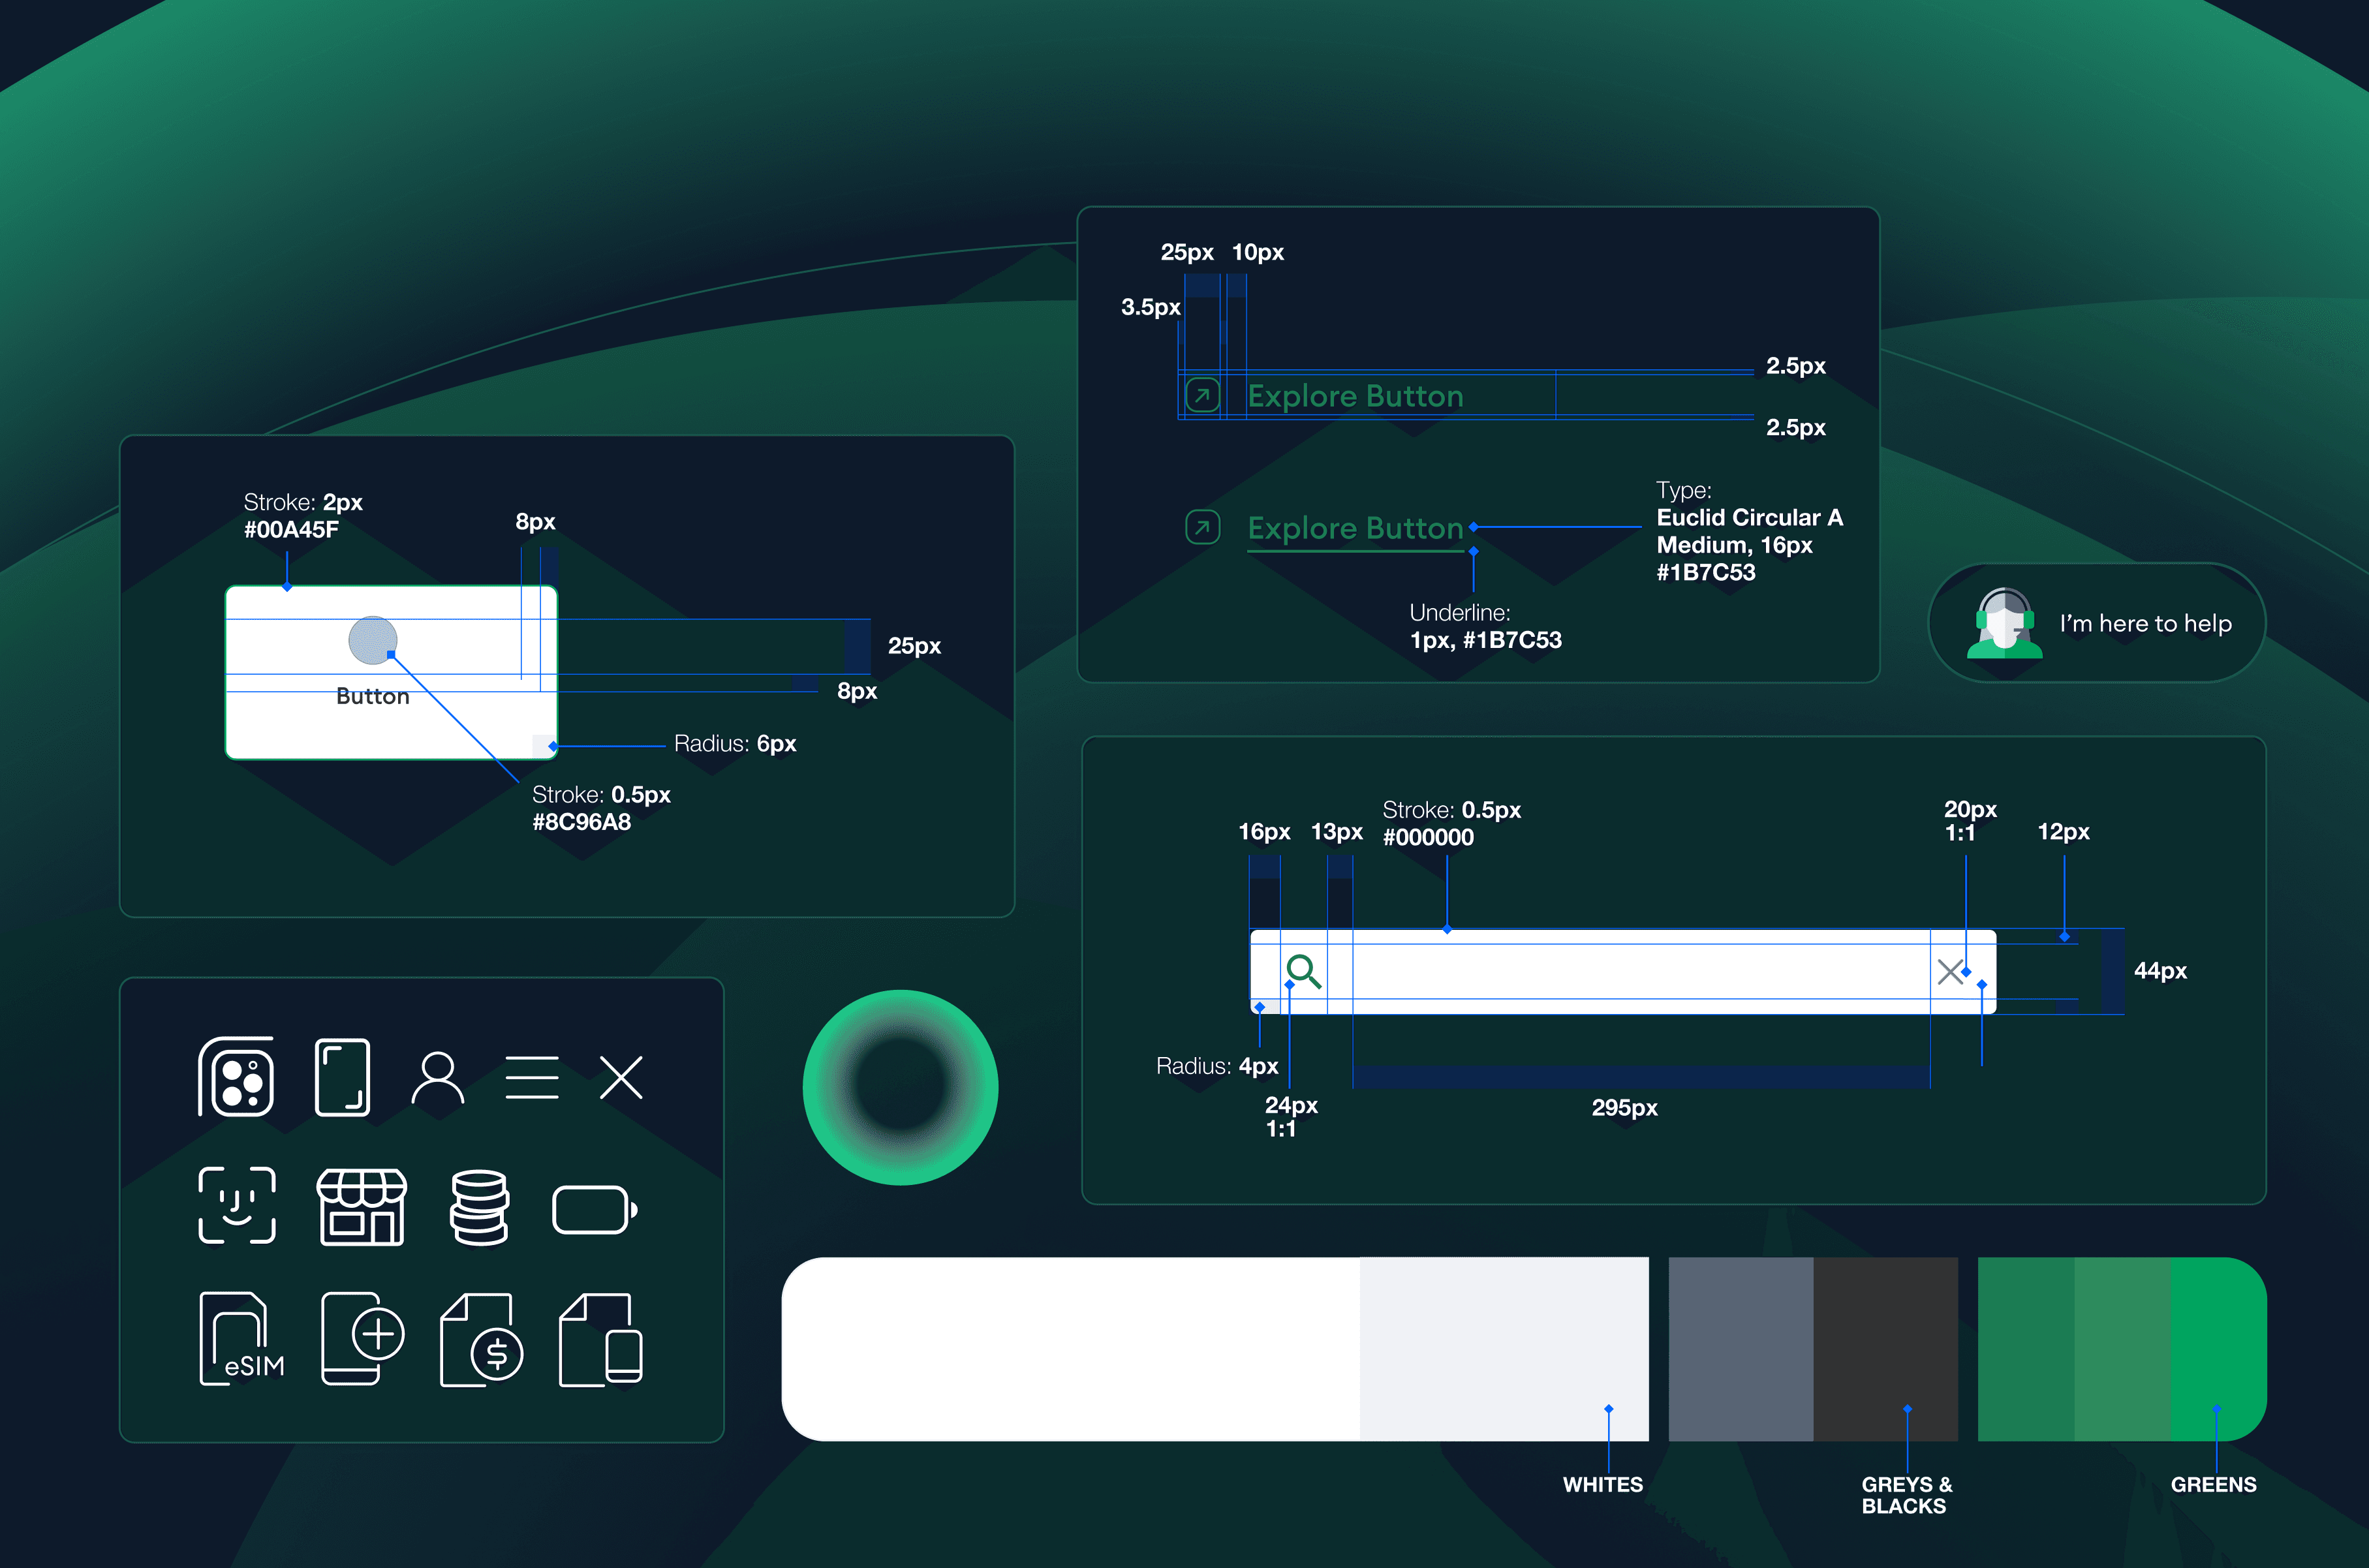Viewport: 2369px width, 1568px height.
Task: Click inside the white search input field
Action: (1623, 971)
